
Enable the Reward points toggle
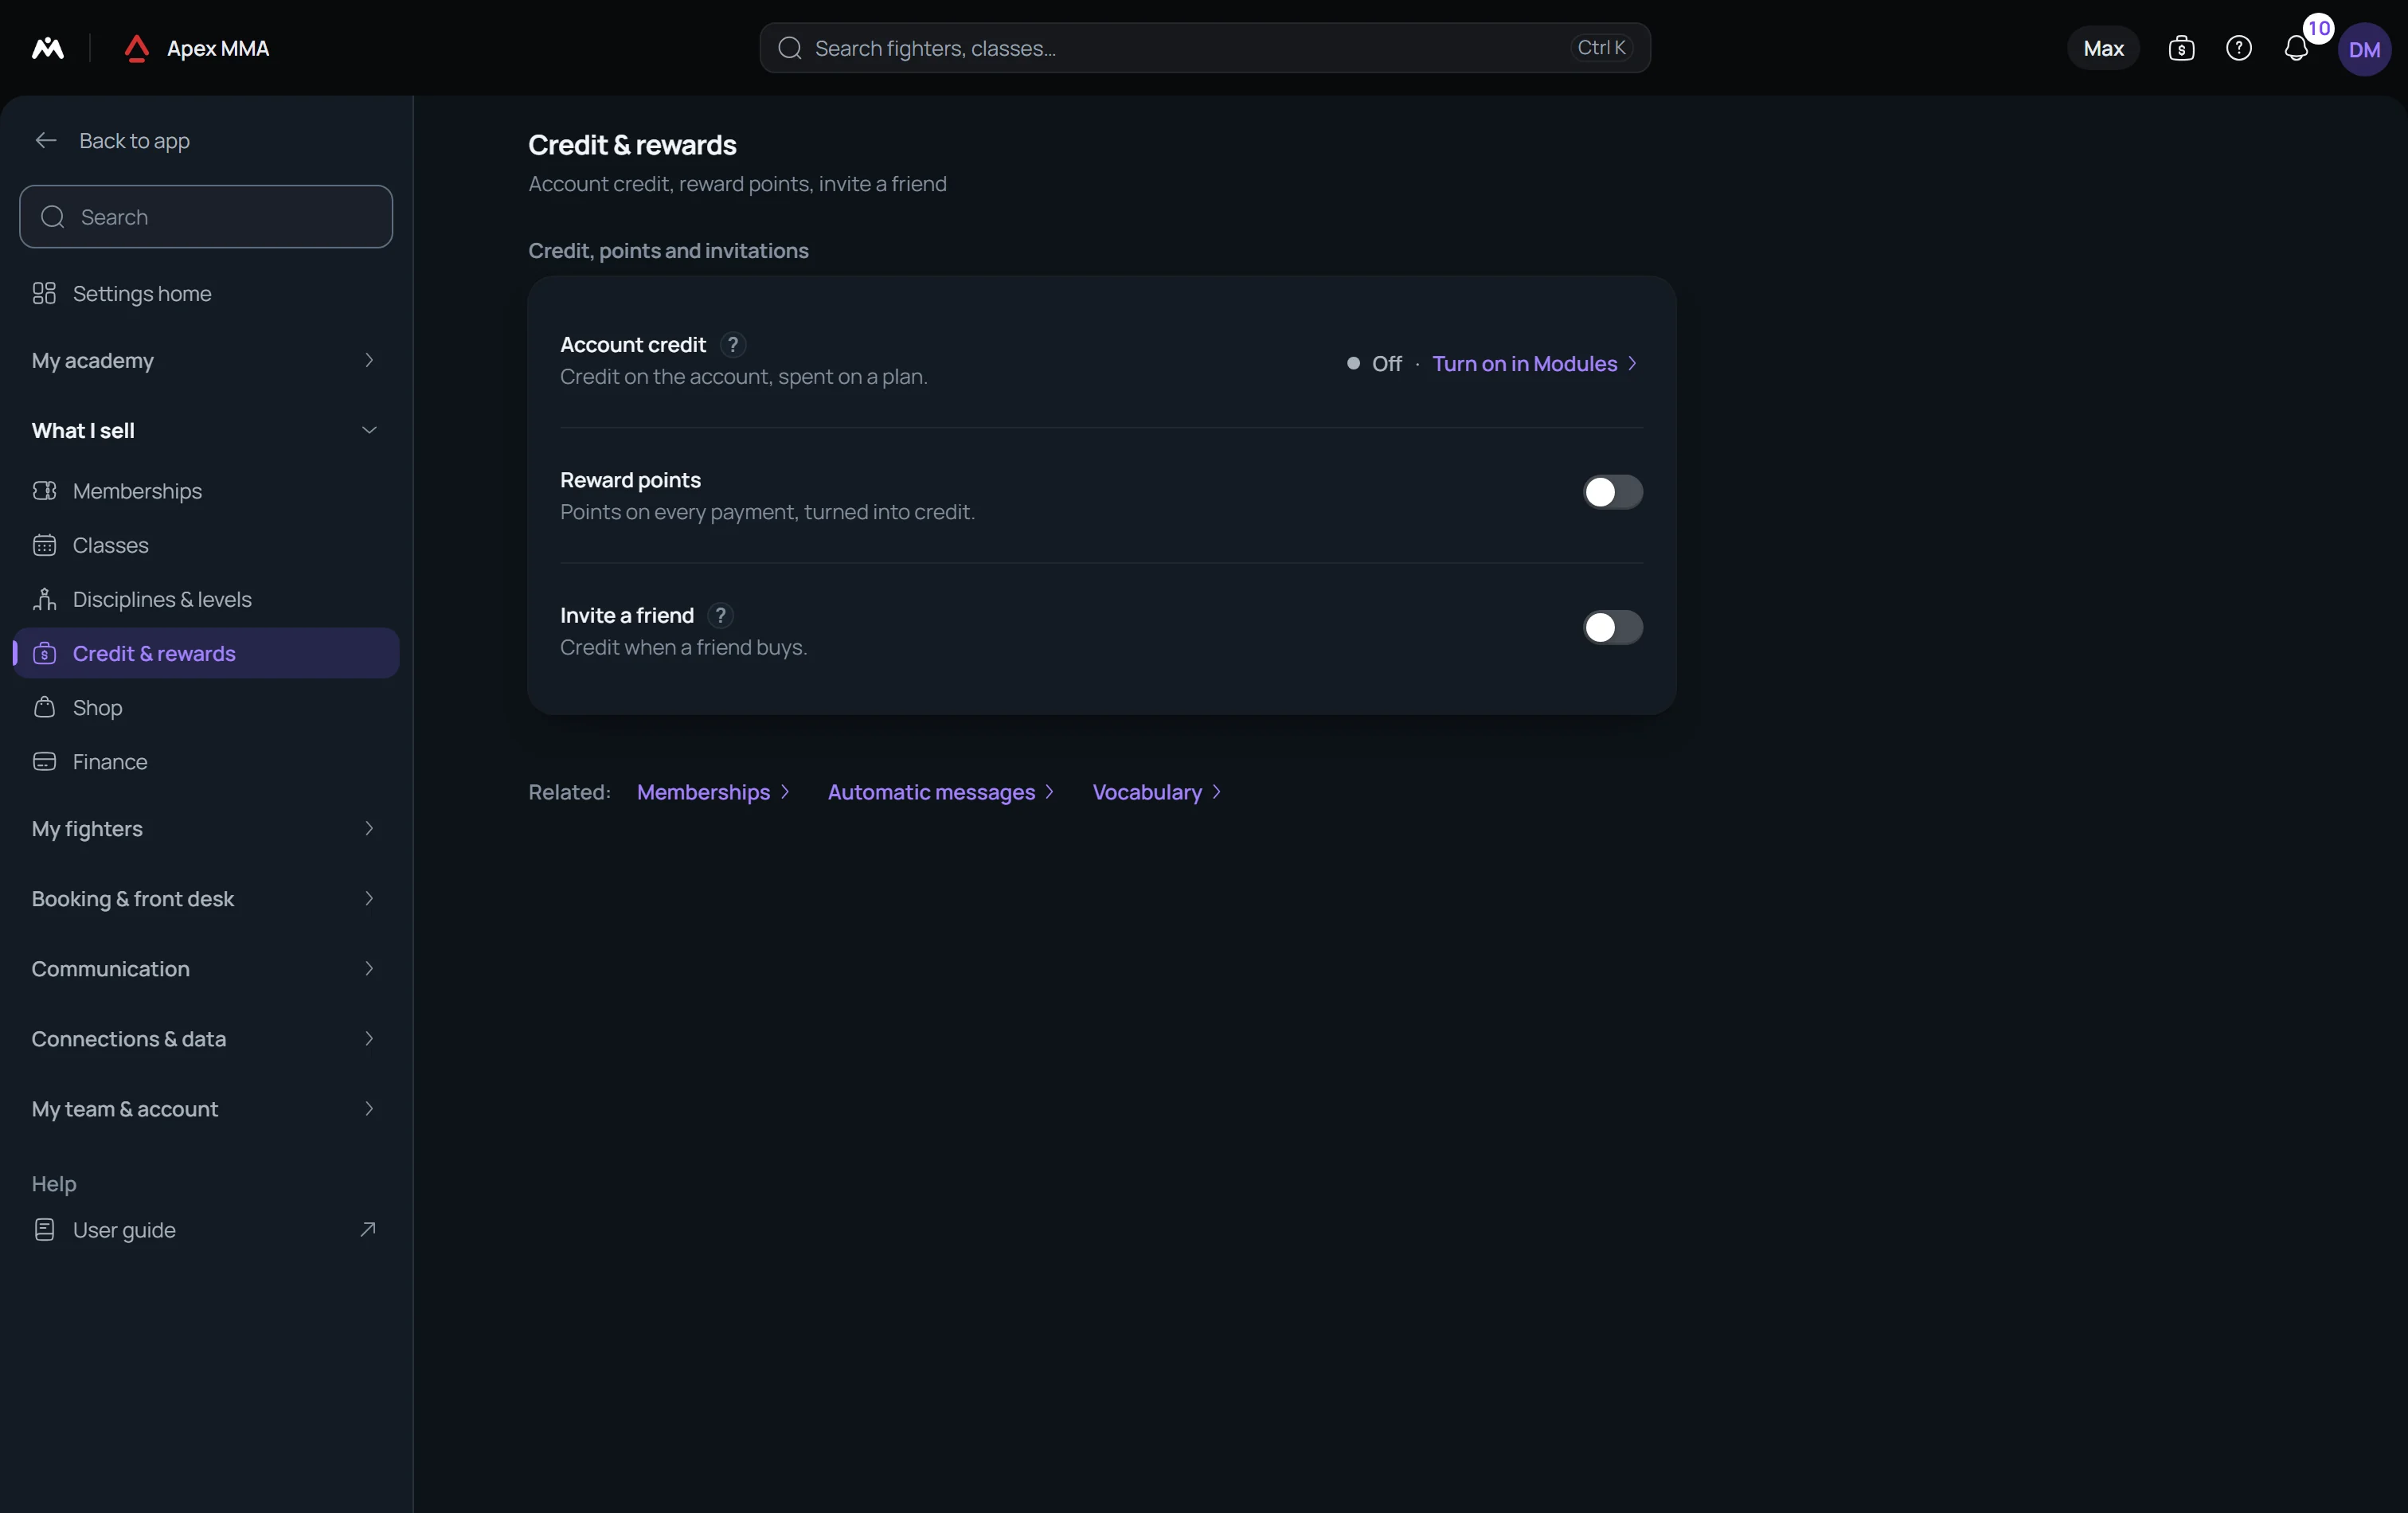tap(1612, 492)
